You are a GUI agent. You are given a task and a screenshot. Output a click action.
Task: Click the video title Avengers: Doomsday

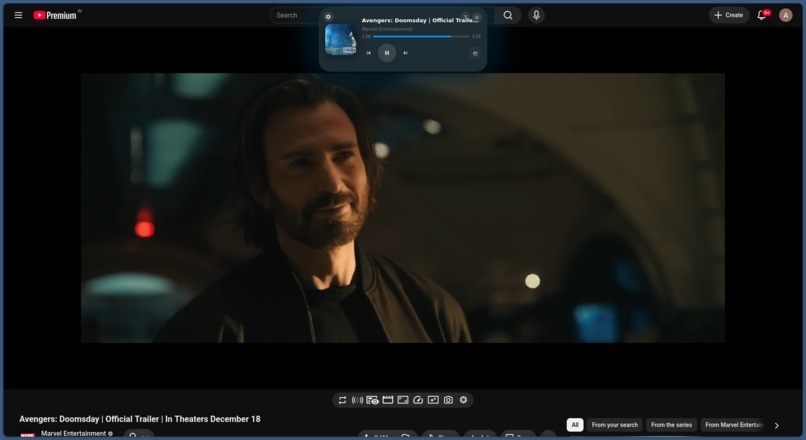(x=140, y=419)
